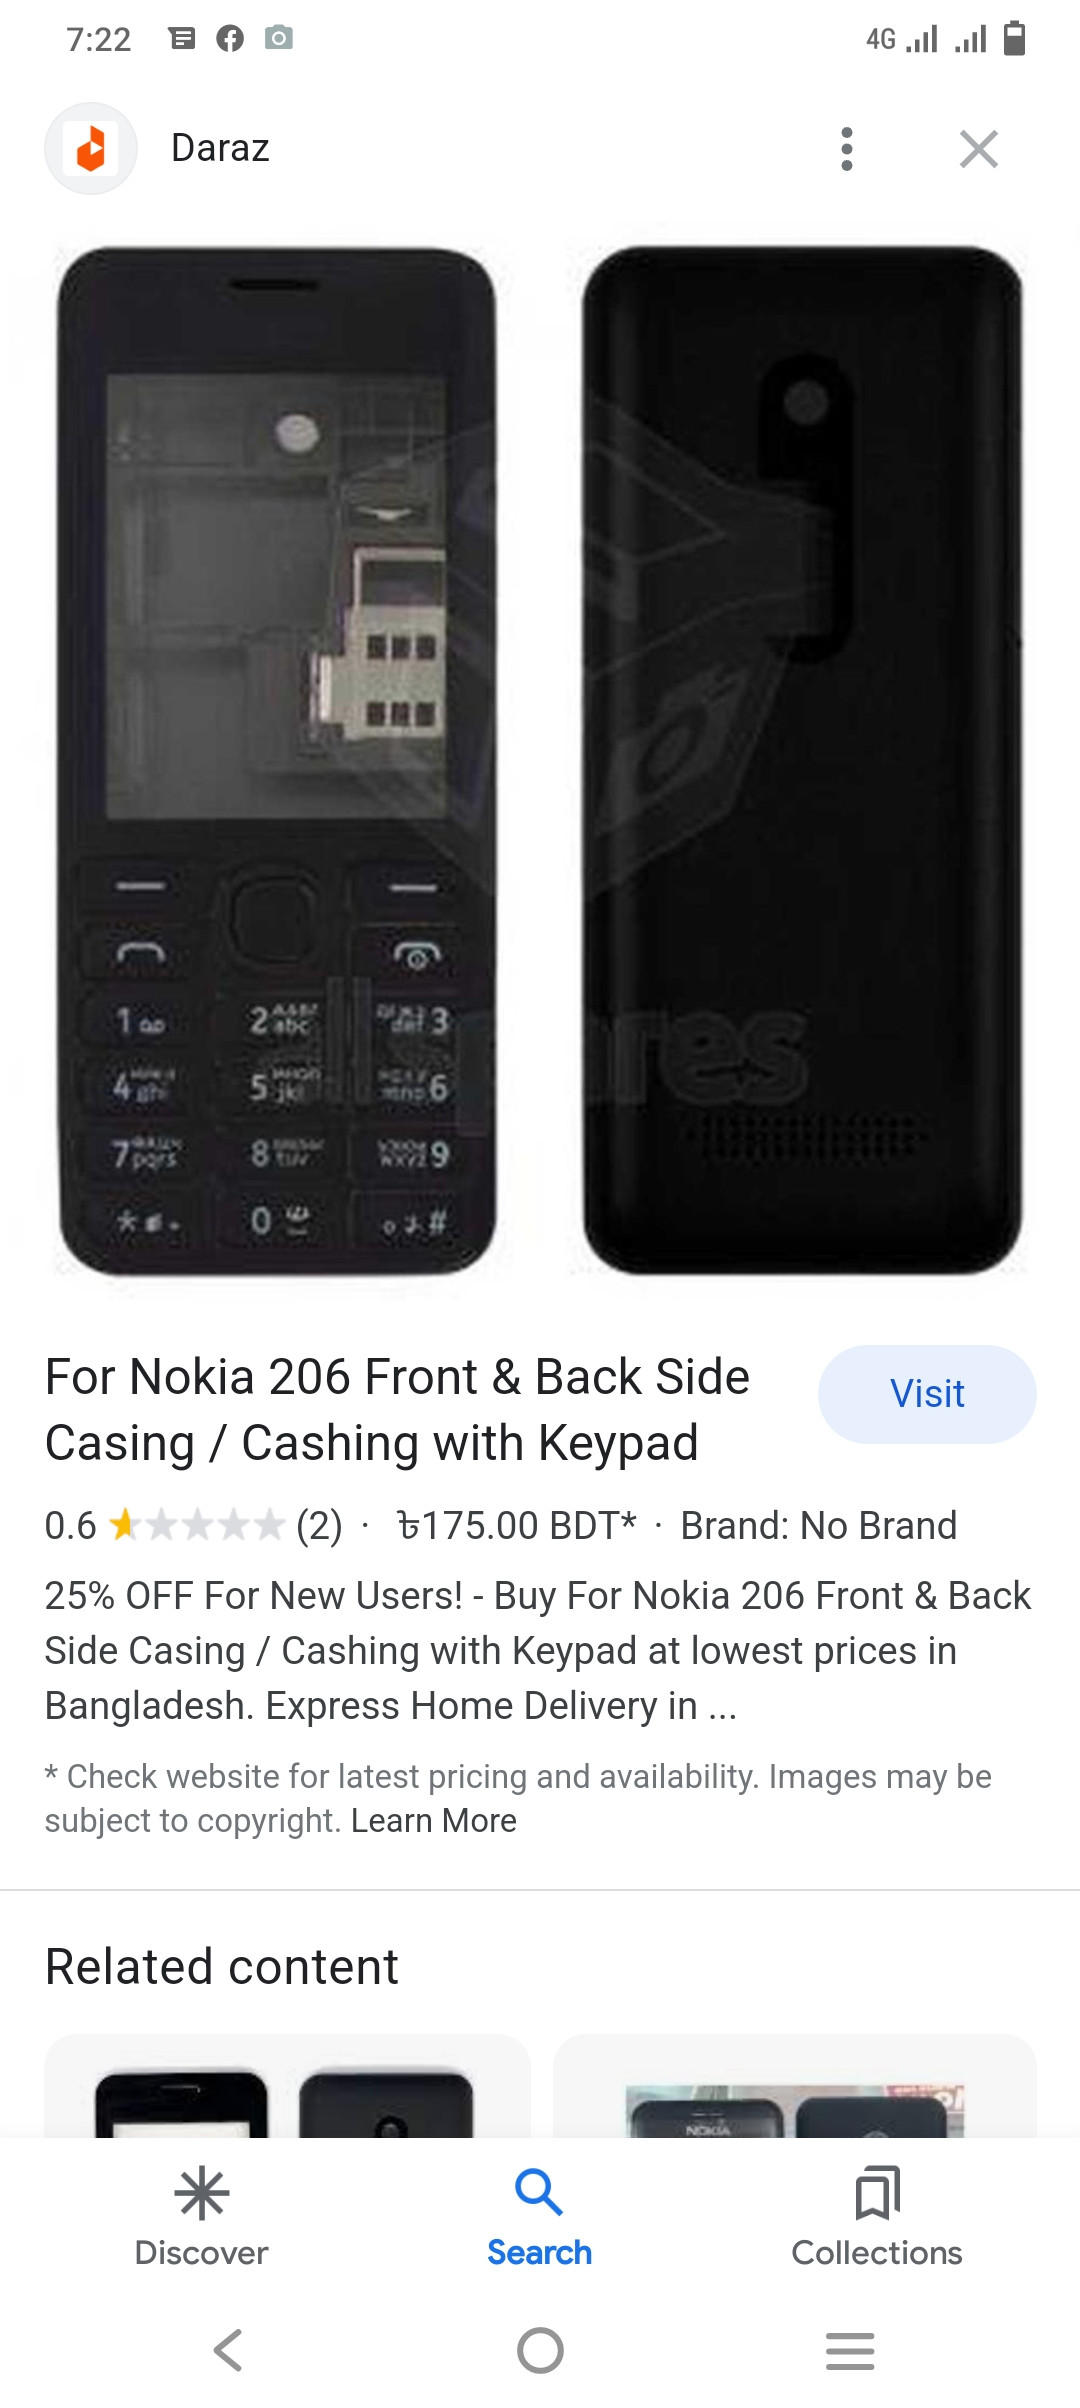Tap the Nokia 206 front casing image

point(277,760)
